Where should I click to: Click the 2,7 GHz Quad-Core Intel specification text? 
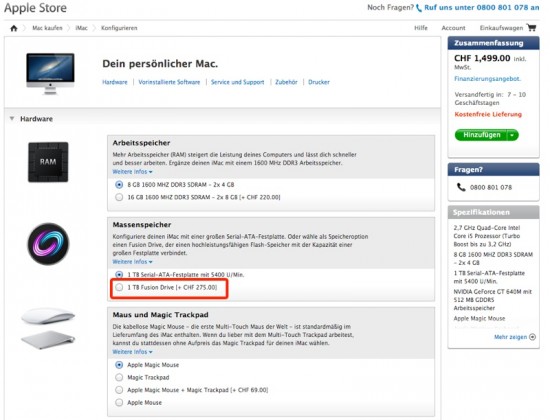pyautogui.click(x=487, y=236)
